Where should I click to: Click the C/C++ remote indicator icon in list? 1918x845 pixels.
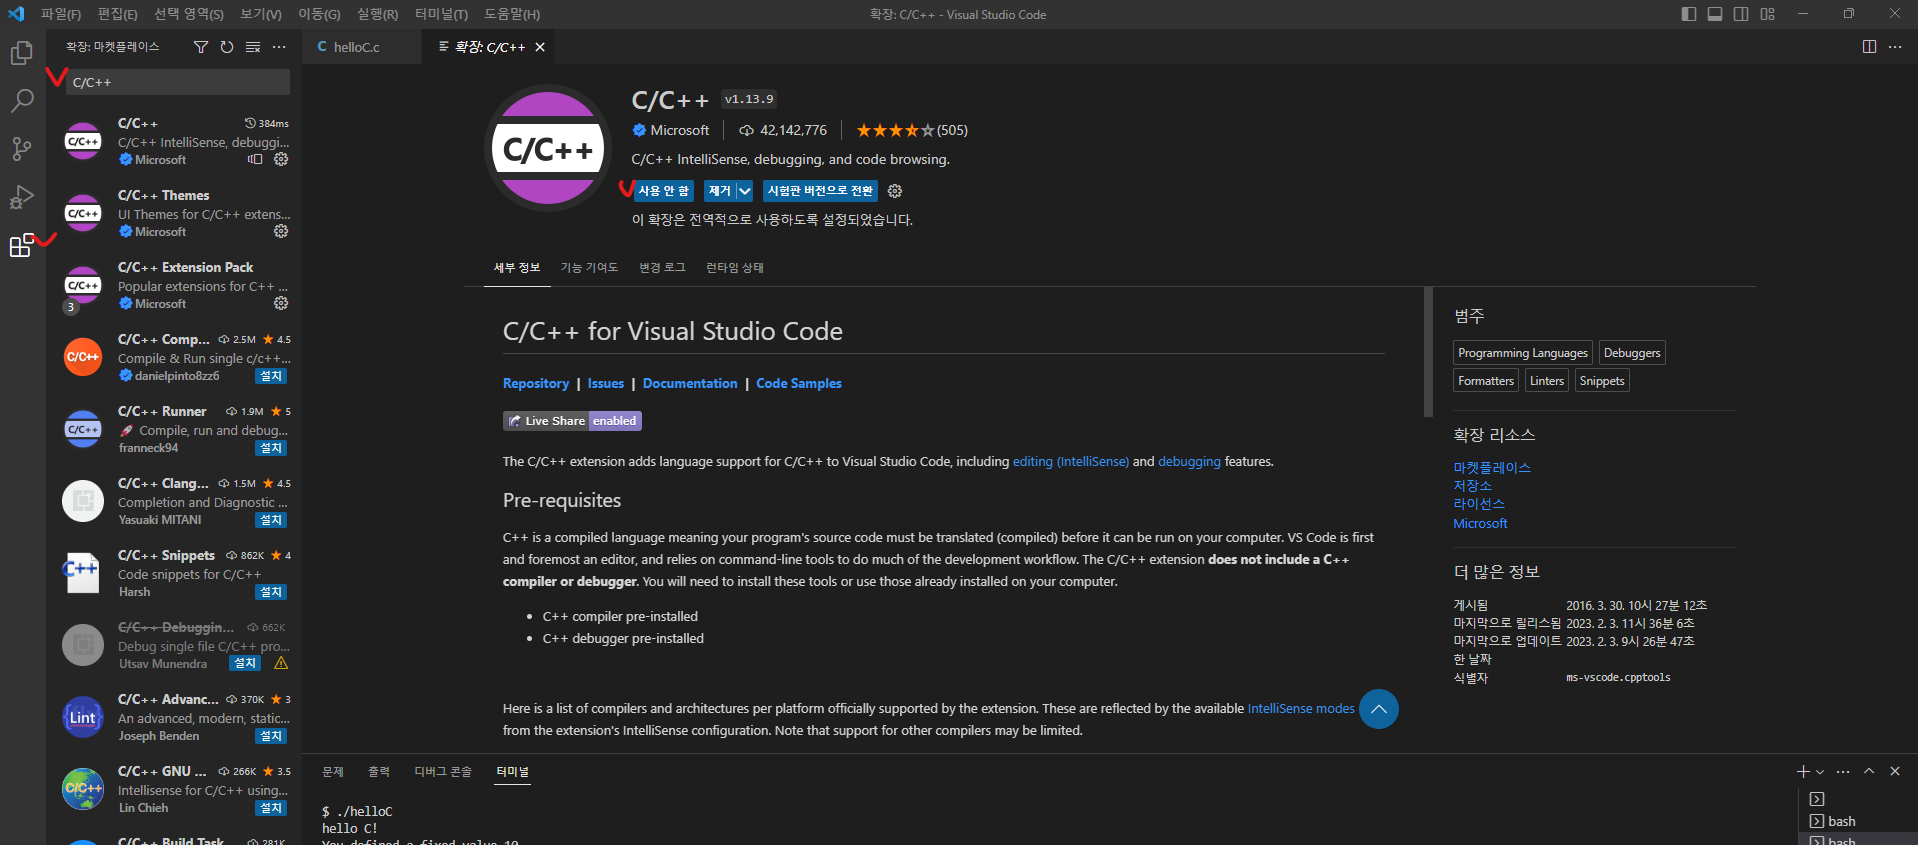pos(255,159)
